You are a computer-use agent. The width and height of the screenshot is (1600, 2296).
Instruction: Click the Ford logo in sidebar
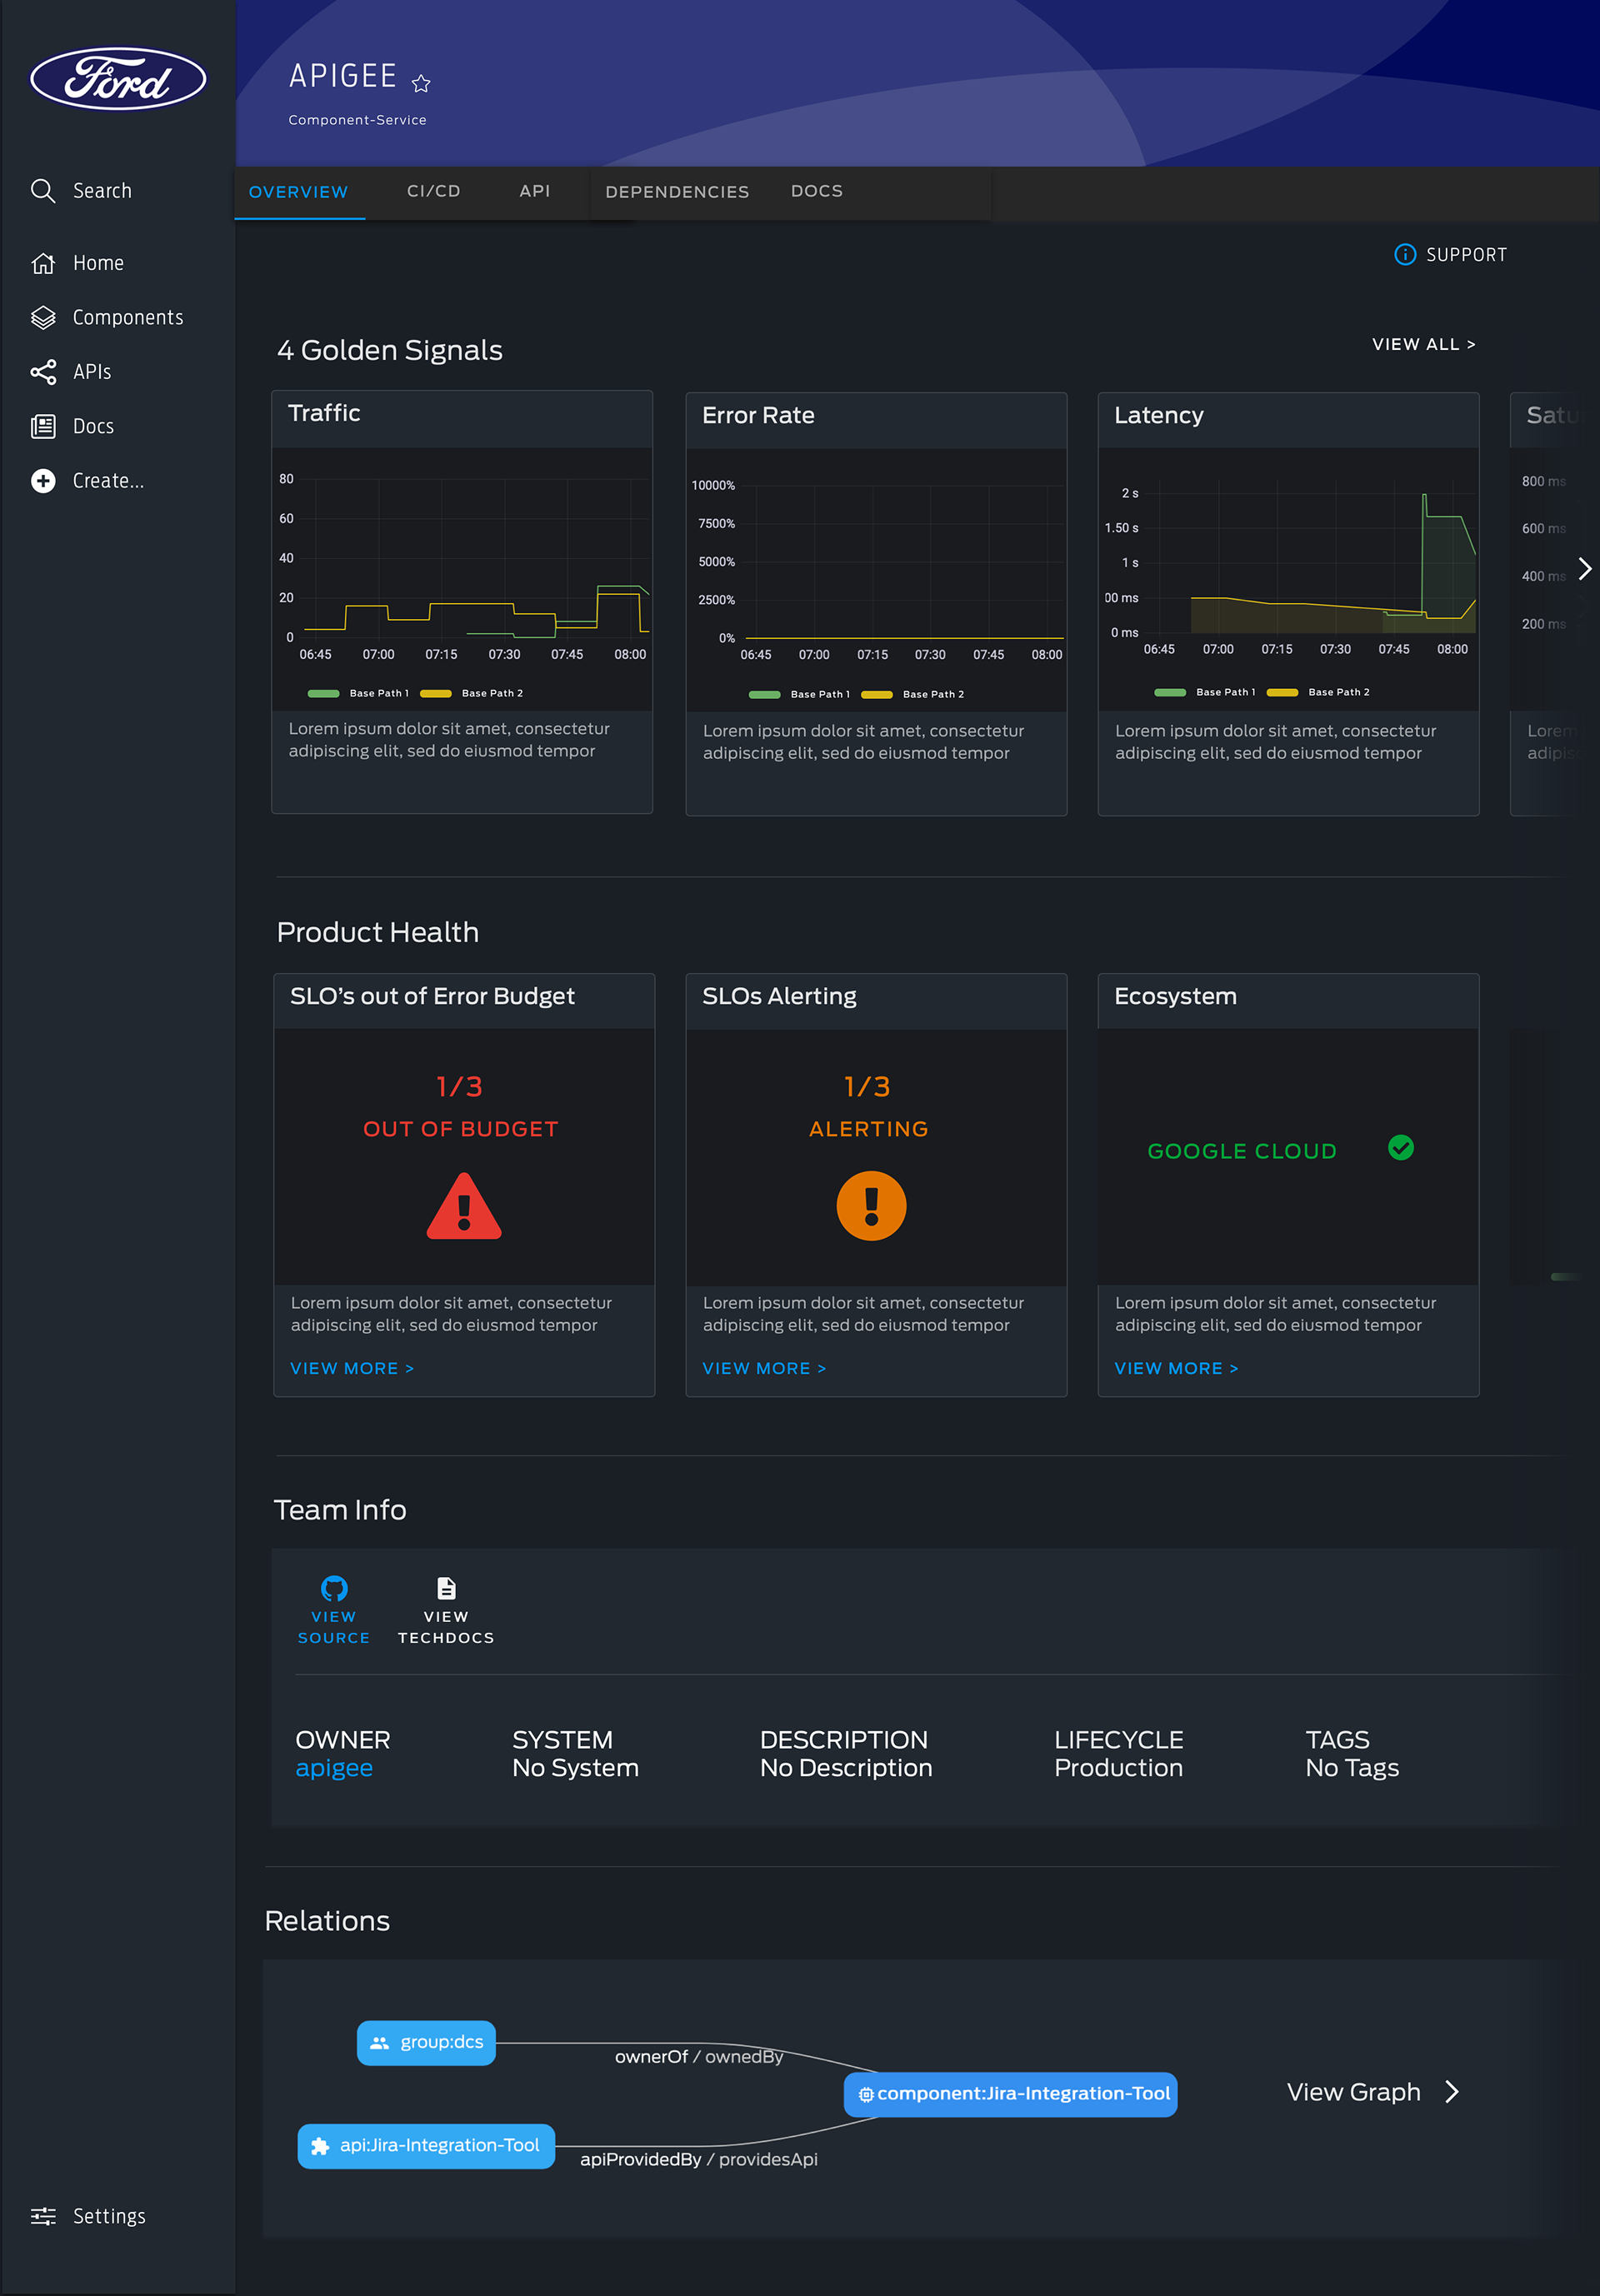coord(118,79)
